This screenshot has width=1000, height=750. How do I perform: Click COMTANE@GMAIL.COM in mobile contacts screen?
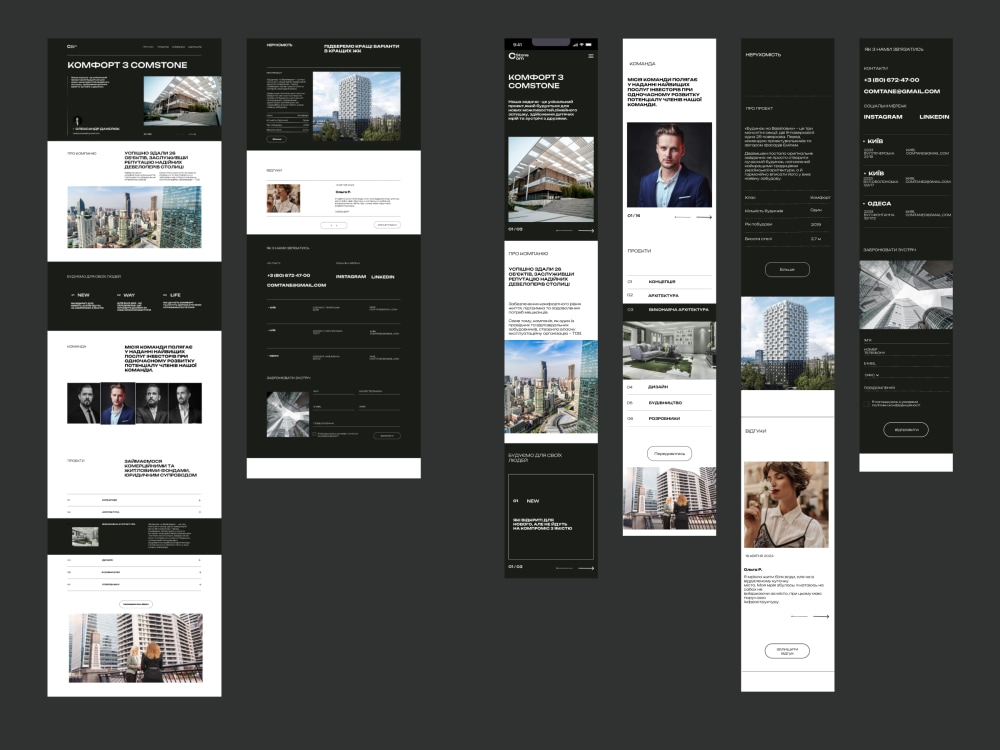click(902, 91)
